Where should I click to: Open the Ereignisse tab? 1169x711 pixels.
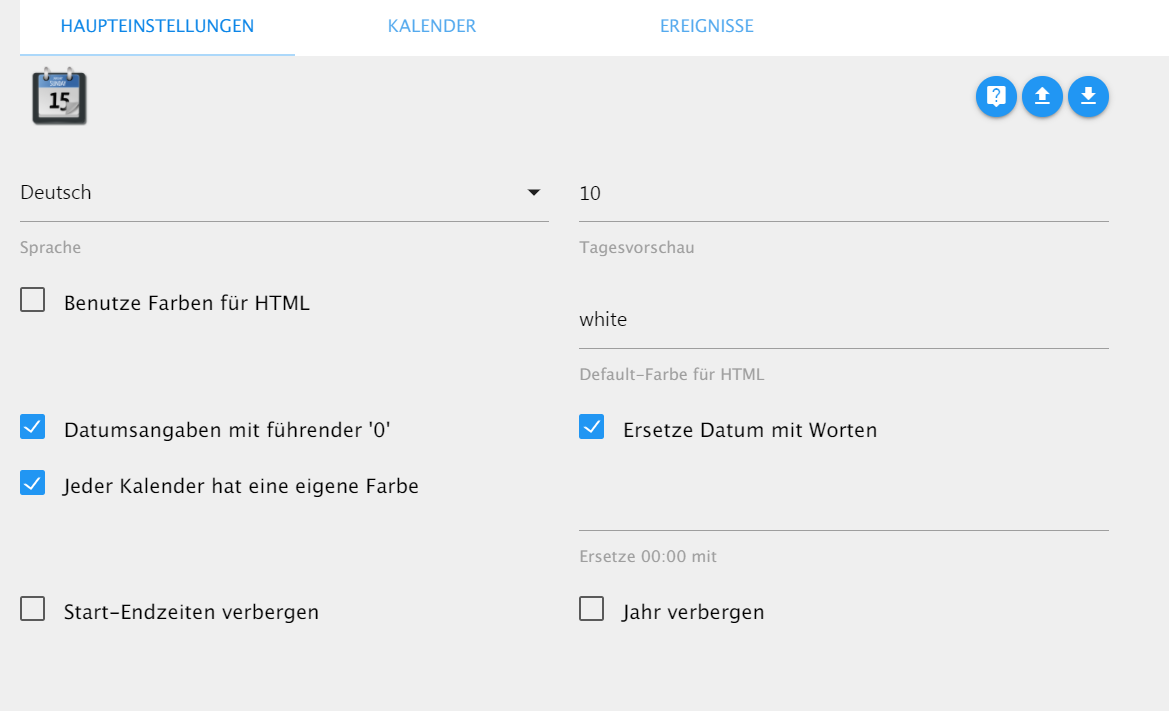point(706,26)
